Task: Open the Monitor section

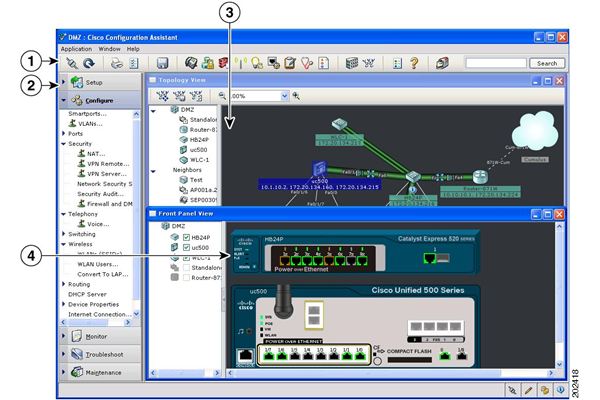Action: click(x=101, y=336)
